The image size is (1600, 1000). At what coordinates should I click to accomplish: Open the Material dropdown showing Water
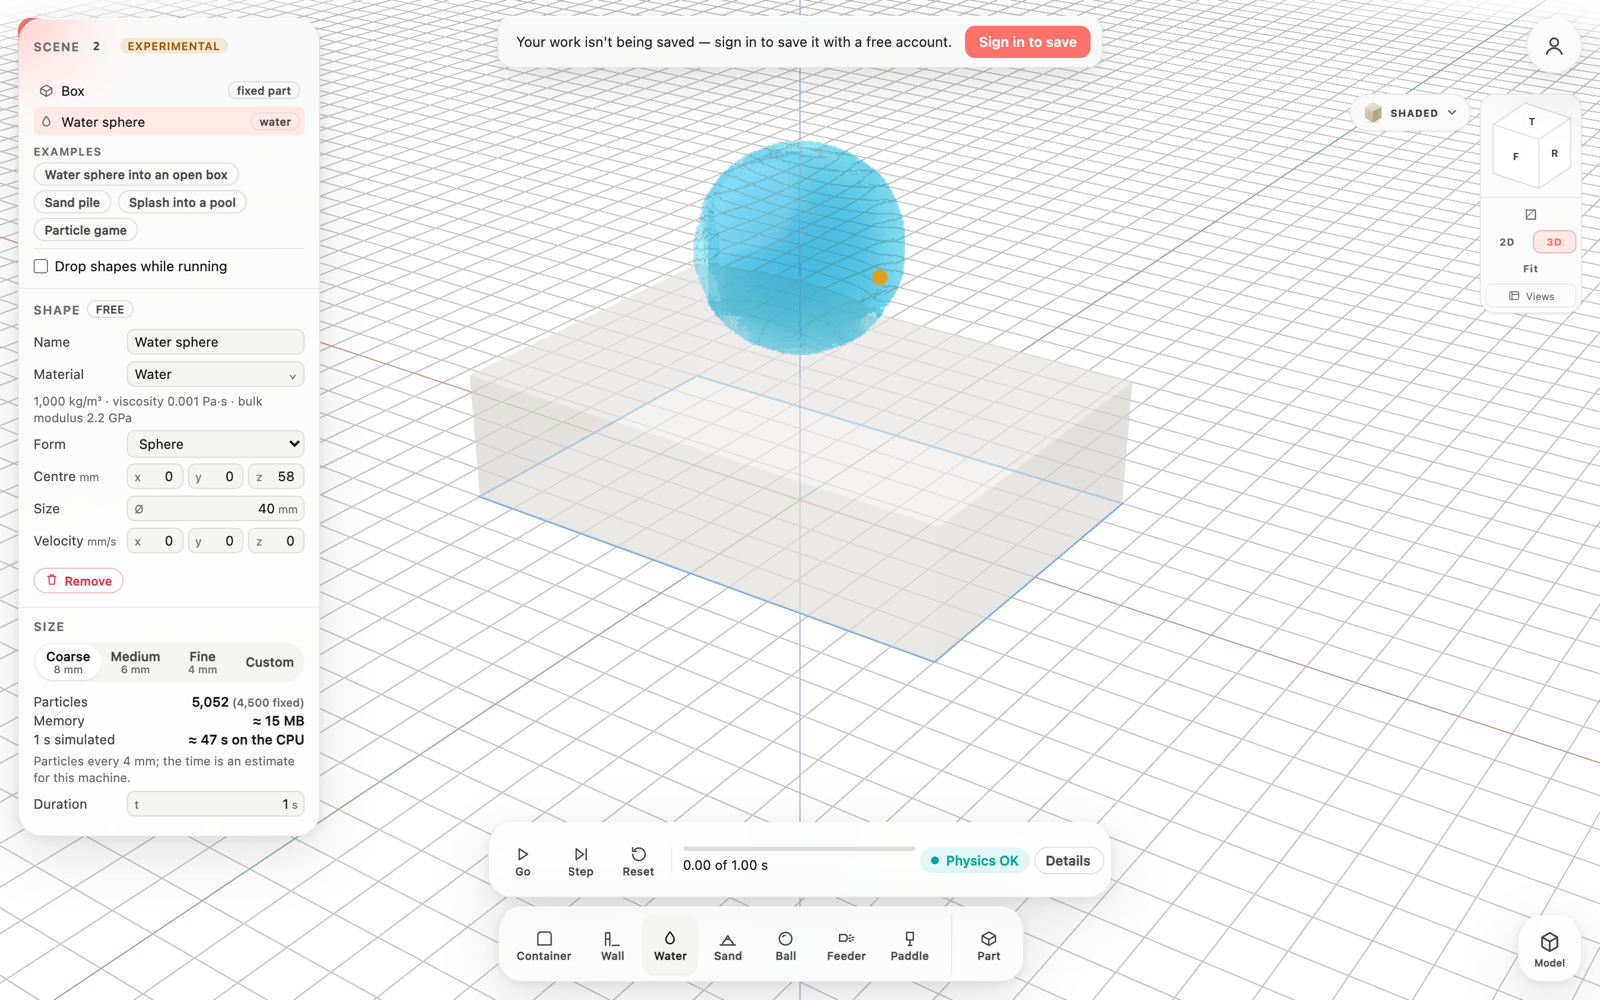tap(215, 374)
